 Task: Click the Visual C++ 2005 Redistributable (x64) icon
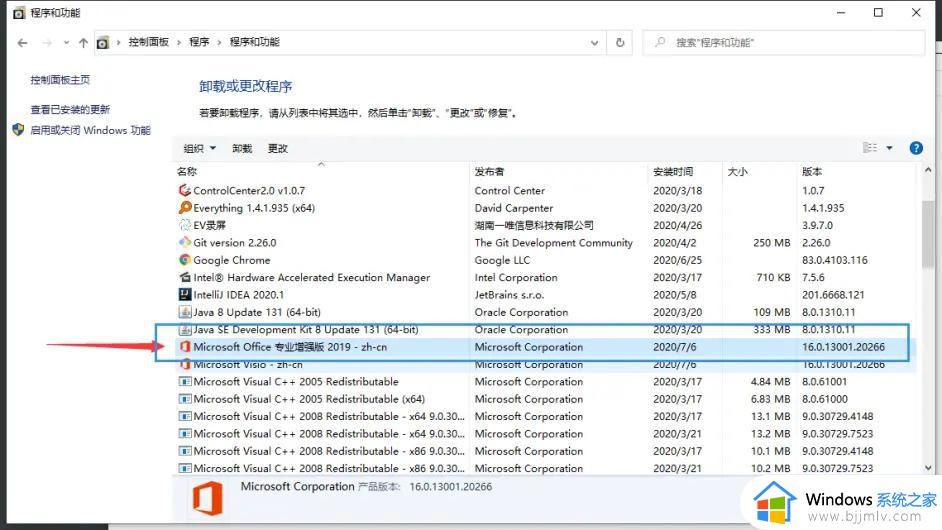pos(185,399)
